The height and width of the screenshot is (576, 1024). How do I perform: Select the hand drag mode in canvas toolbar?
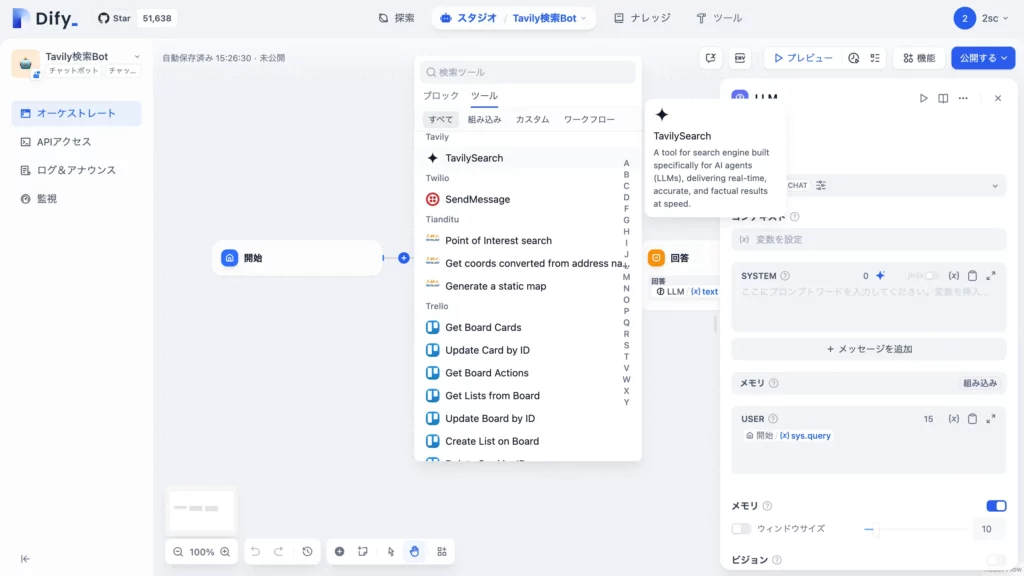tap(414, 551)
